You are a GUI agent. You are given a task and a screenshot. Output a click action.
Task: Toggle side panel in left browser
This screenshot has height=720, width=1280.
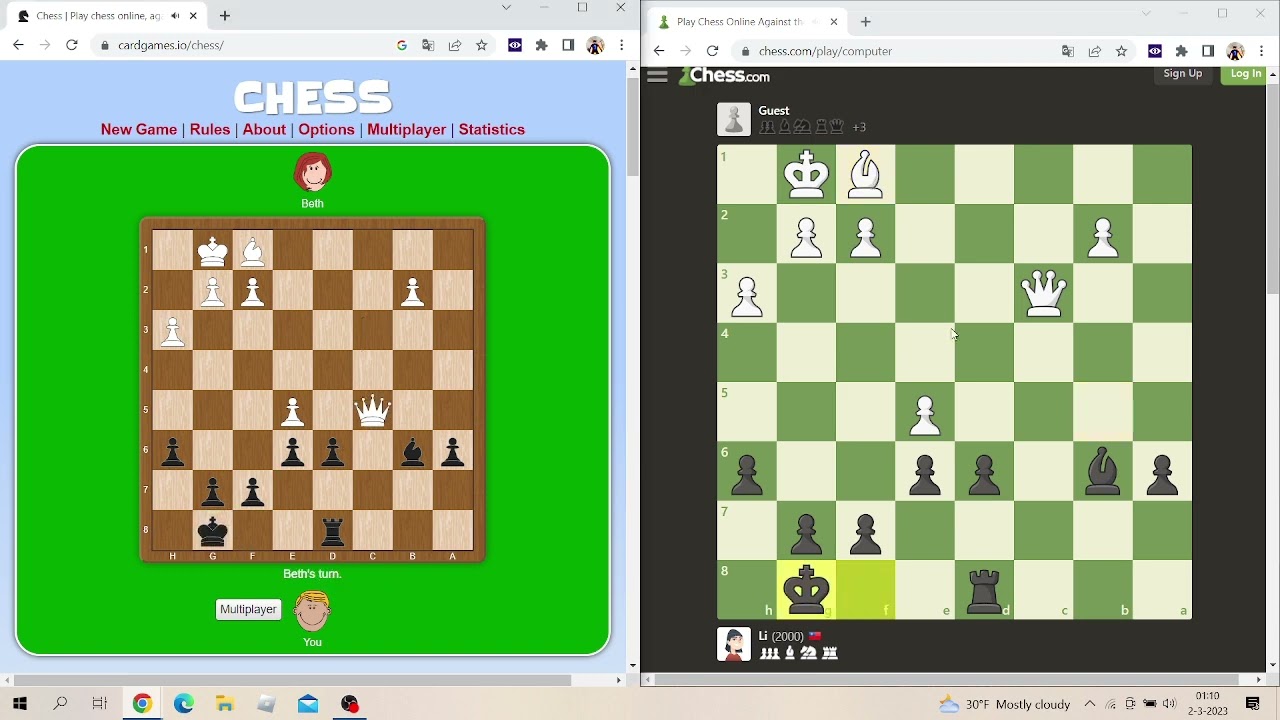coord(568,45)
